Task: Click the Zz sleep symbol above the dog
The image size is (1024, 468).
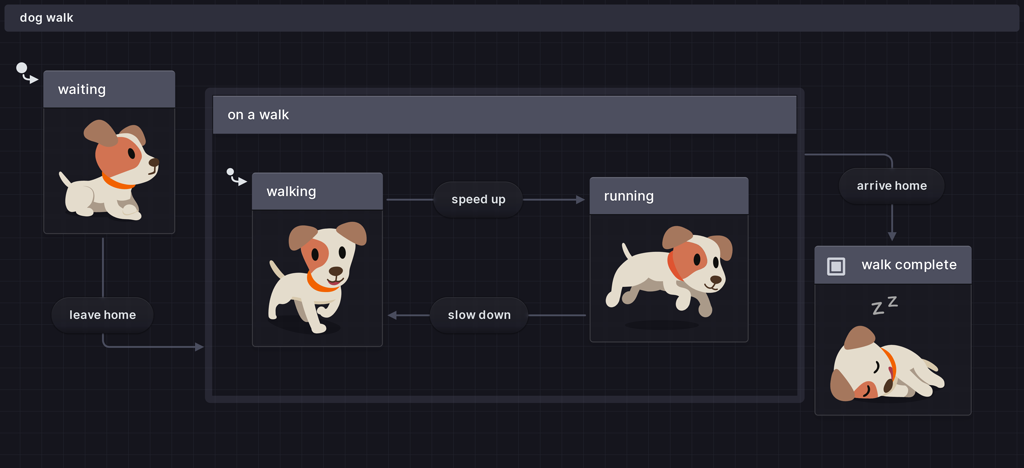Action: 884,305
